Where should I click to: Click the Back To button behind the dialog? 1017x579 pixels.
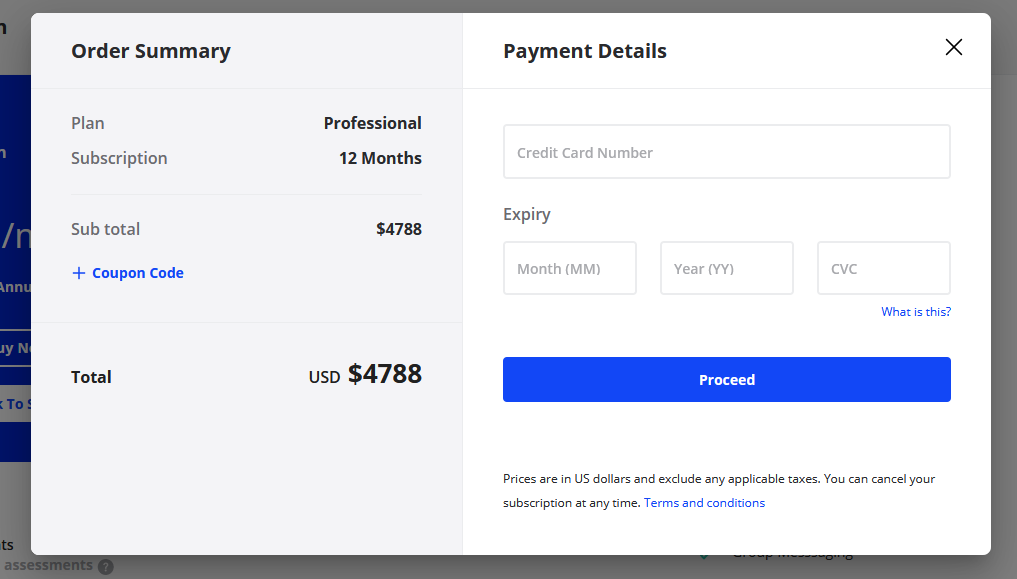15,404
